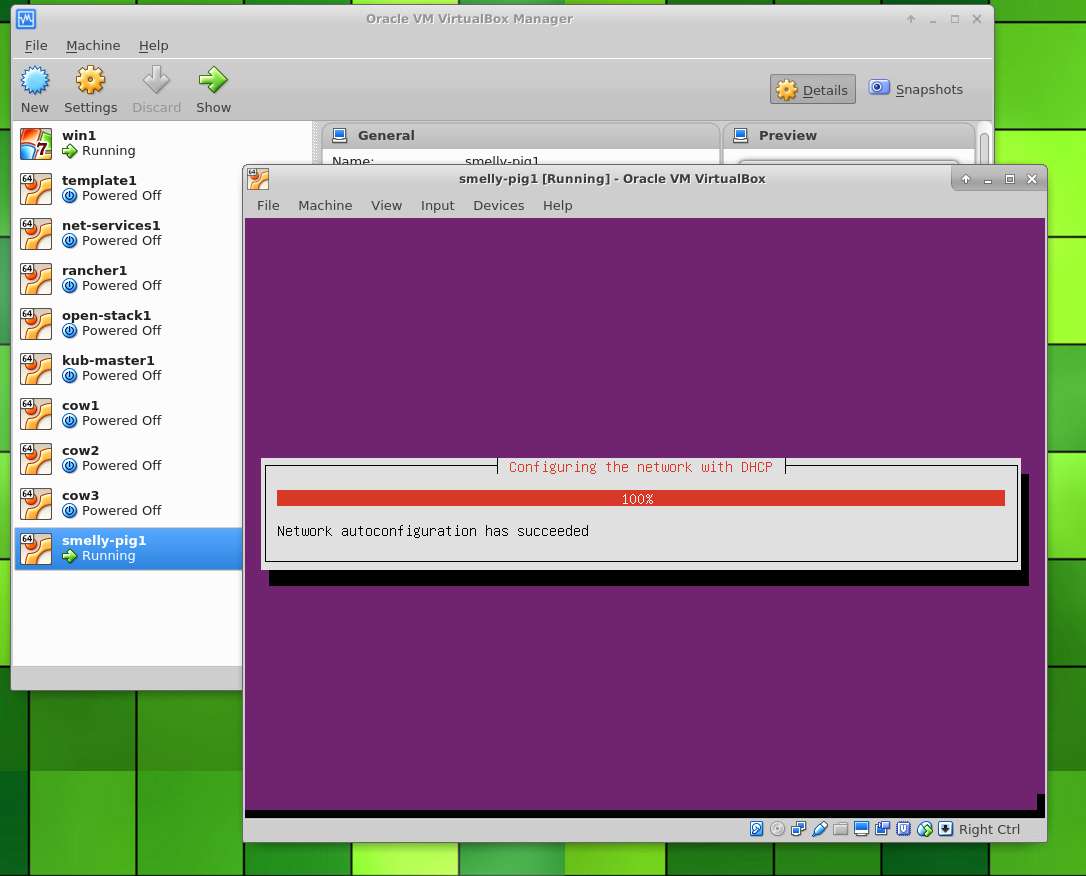1086x876 pixels.
Task: Open File menu in VirtualBox Manager
Action: (x=36, y=46)
